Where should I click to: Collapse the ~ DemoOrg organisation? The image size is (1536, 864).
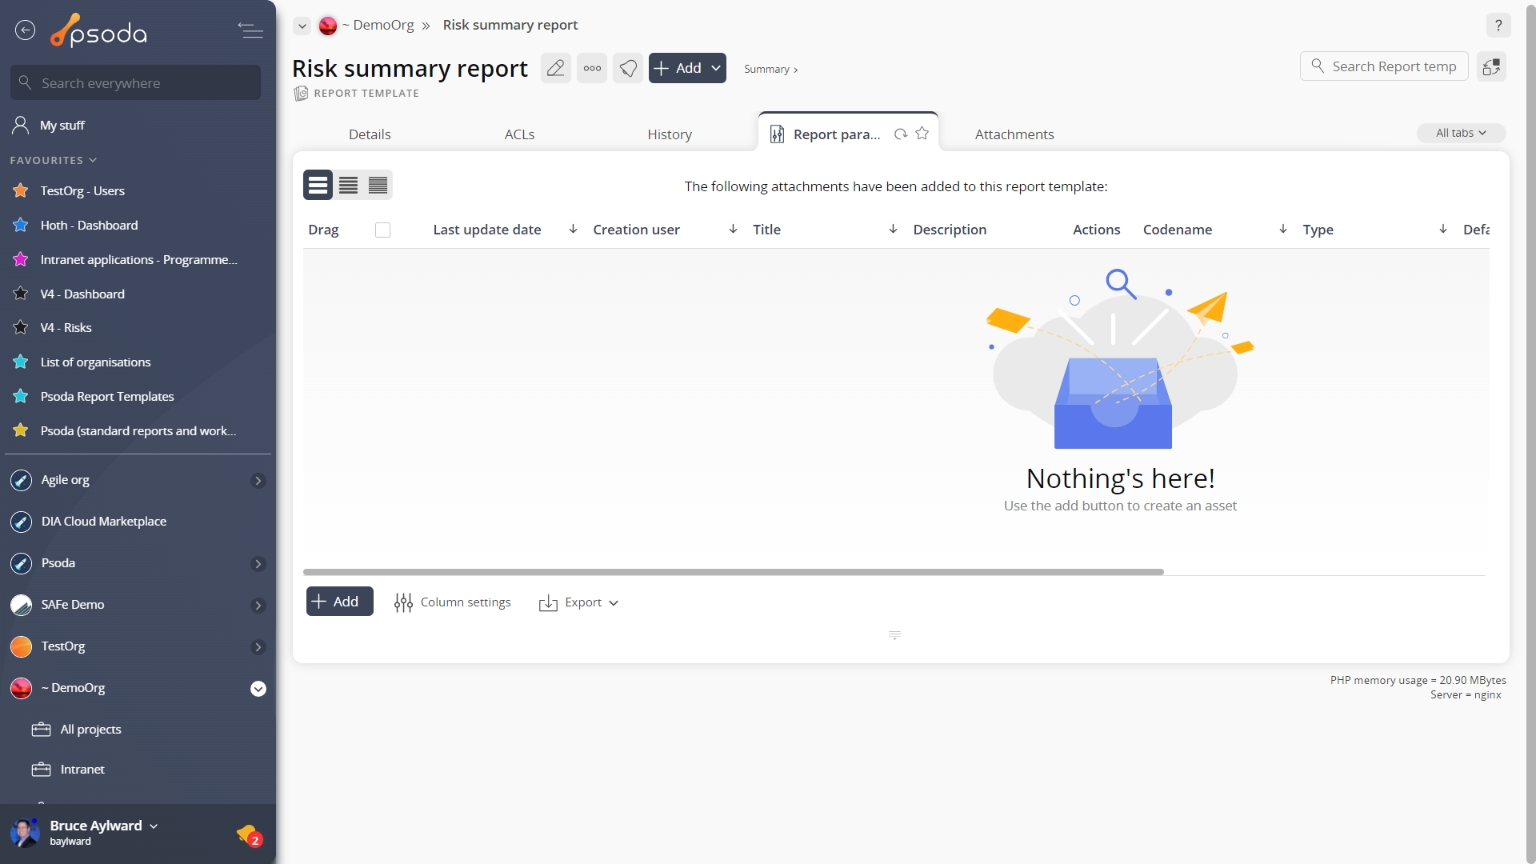(x=258, y=689)
